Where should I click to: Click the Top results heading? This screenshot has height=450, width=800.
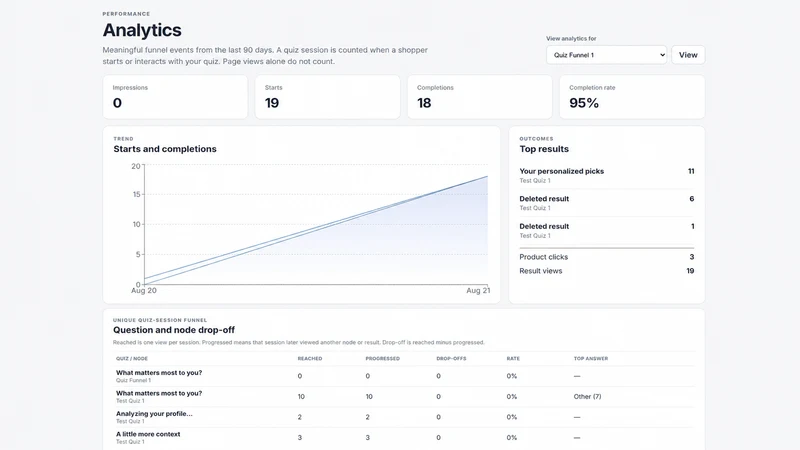click(x=544, y=149)
